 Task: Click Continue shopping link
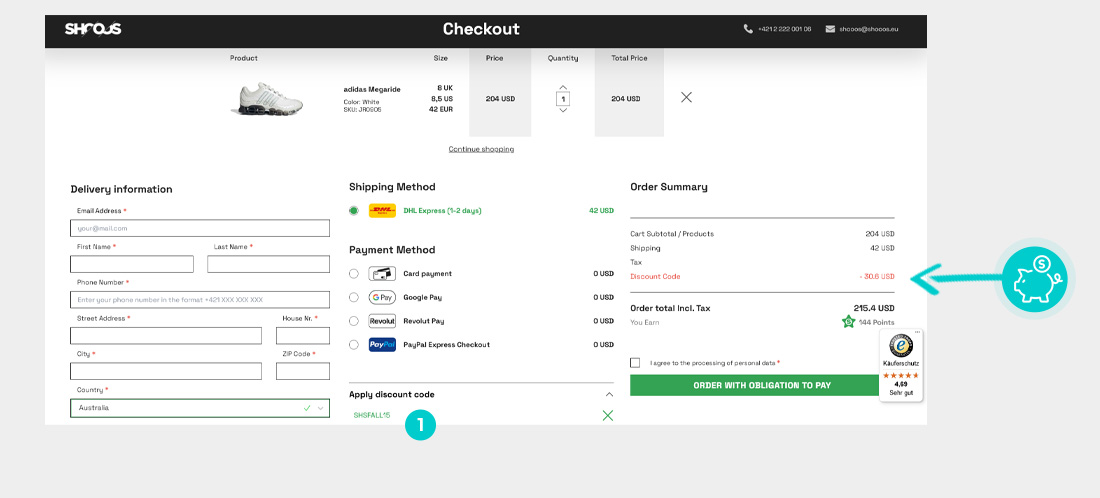(481, 149)
